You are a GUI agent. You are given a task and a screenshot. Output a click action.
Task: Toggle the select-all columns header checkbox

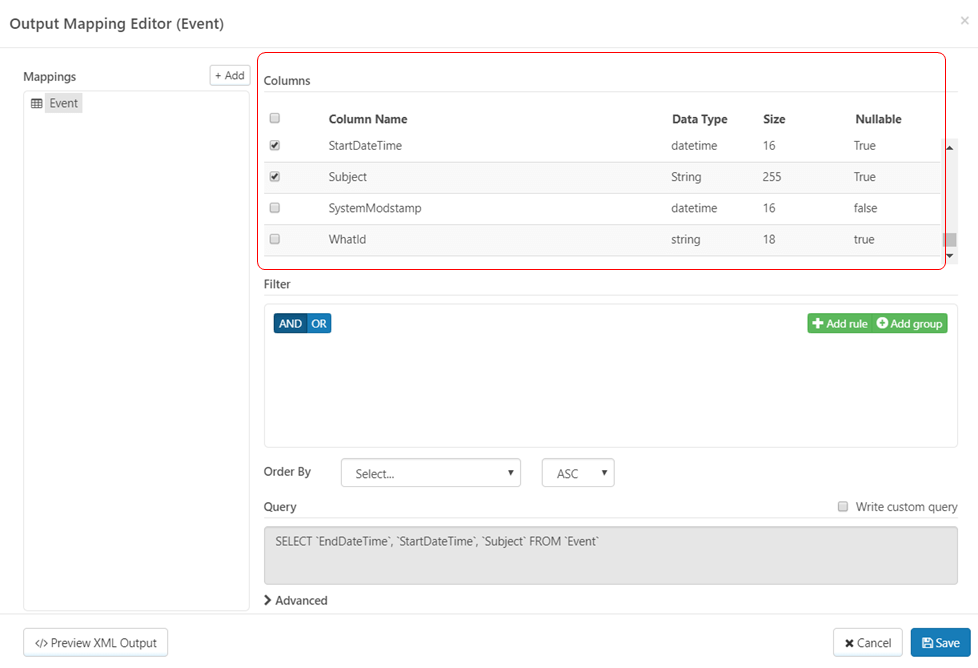[275, 118]
